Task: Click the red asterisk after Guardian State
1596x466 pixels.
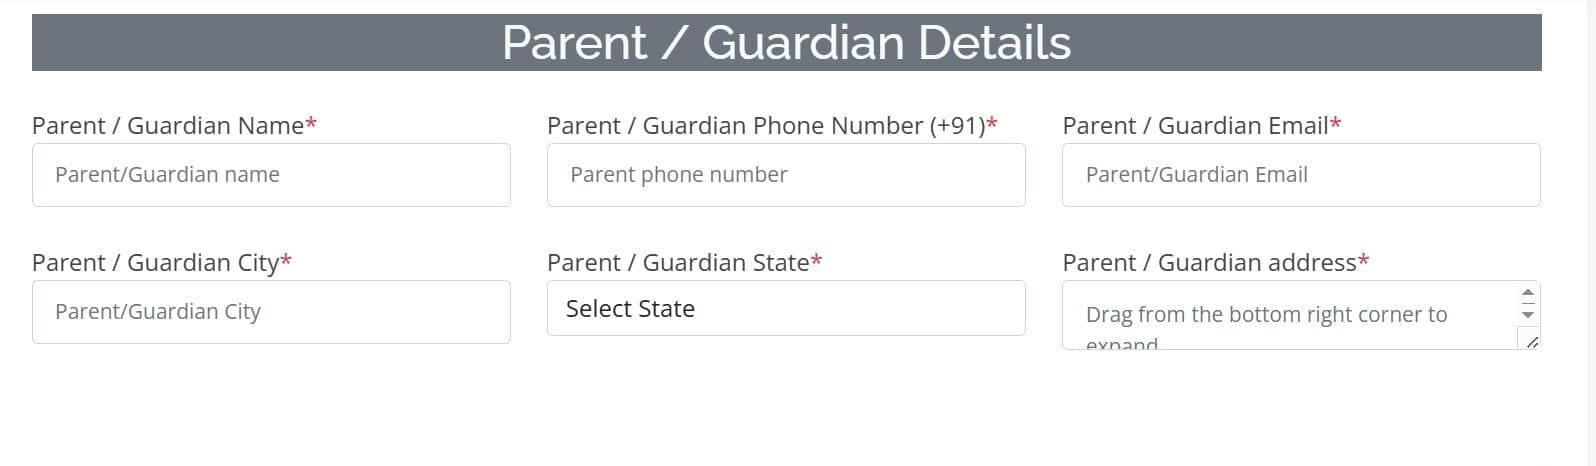Action: pos(816,262)
